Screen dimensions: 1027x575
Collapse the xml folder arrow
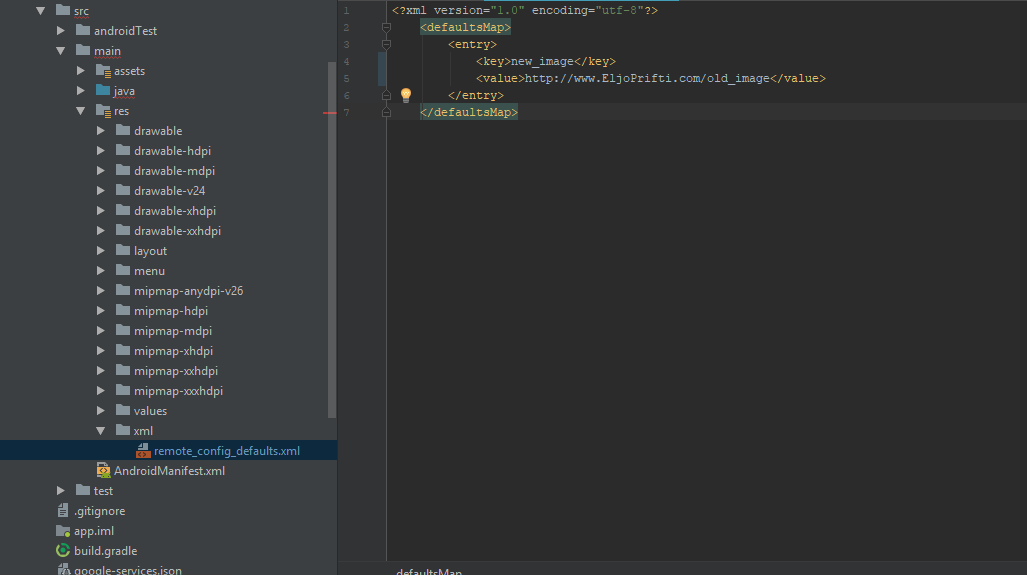(x=100, y=430)
